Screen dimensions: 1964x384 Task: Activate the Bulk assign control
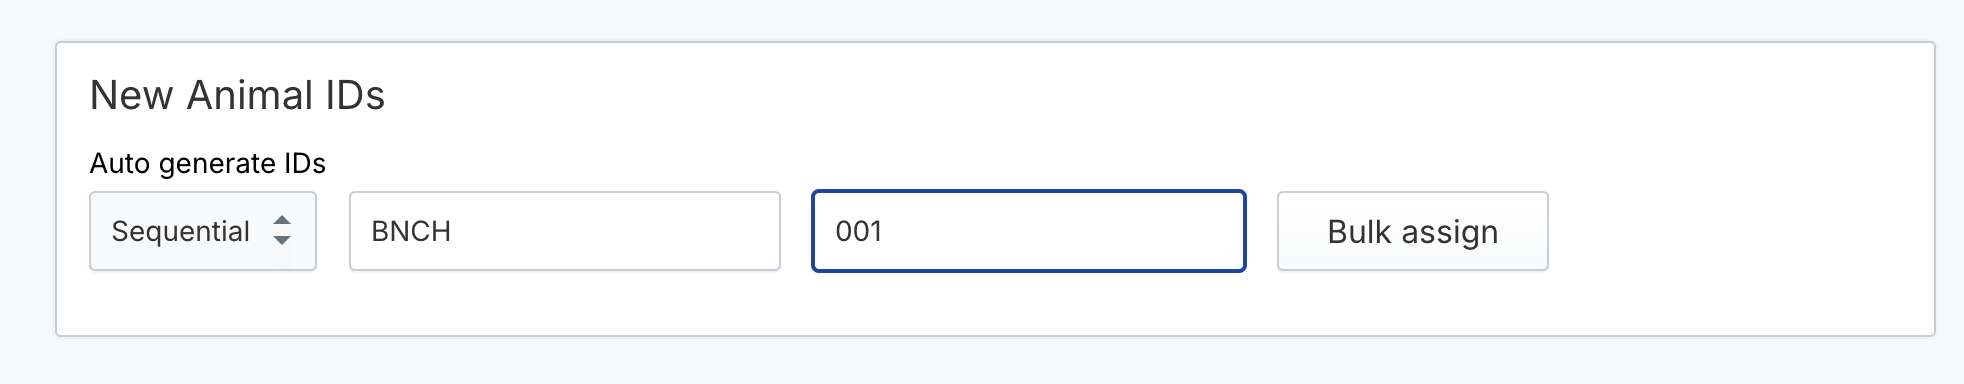1413,231
